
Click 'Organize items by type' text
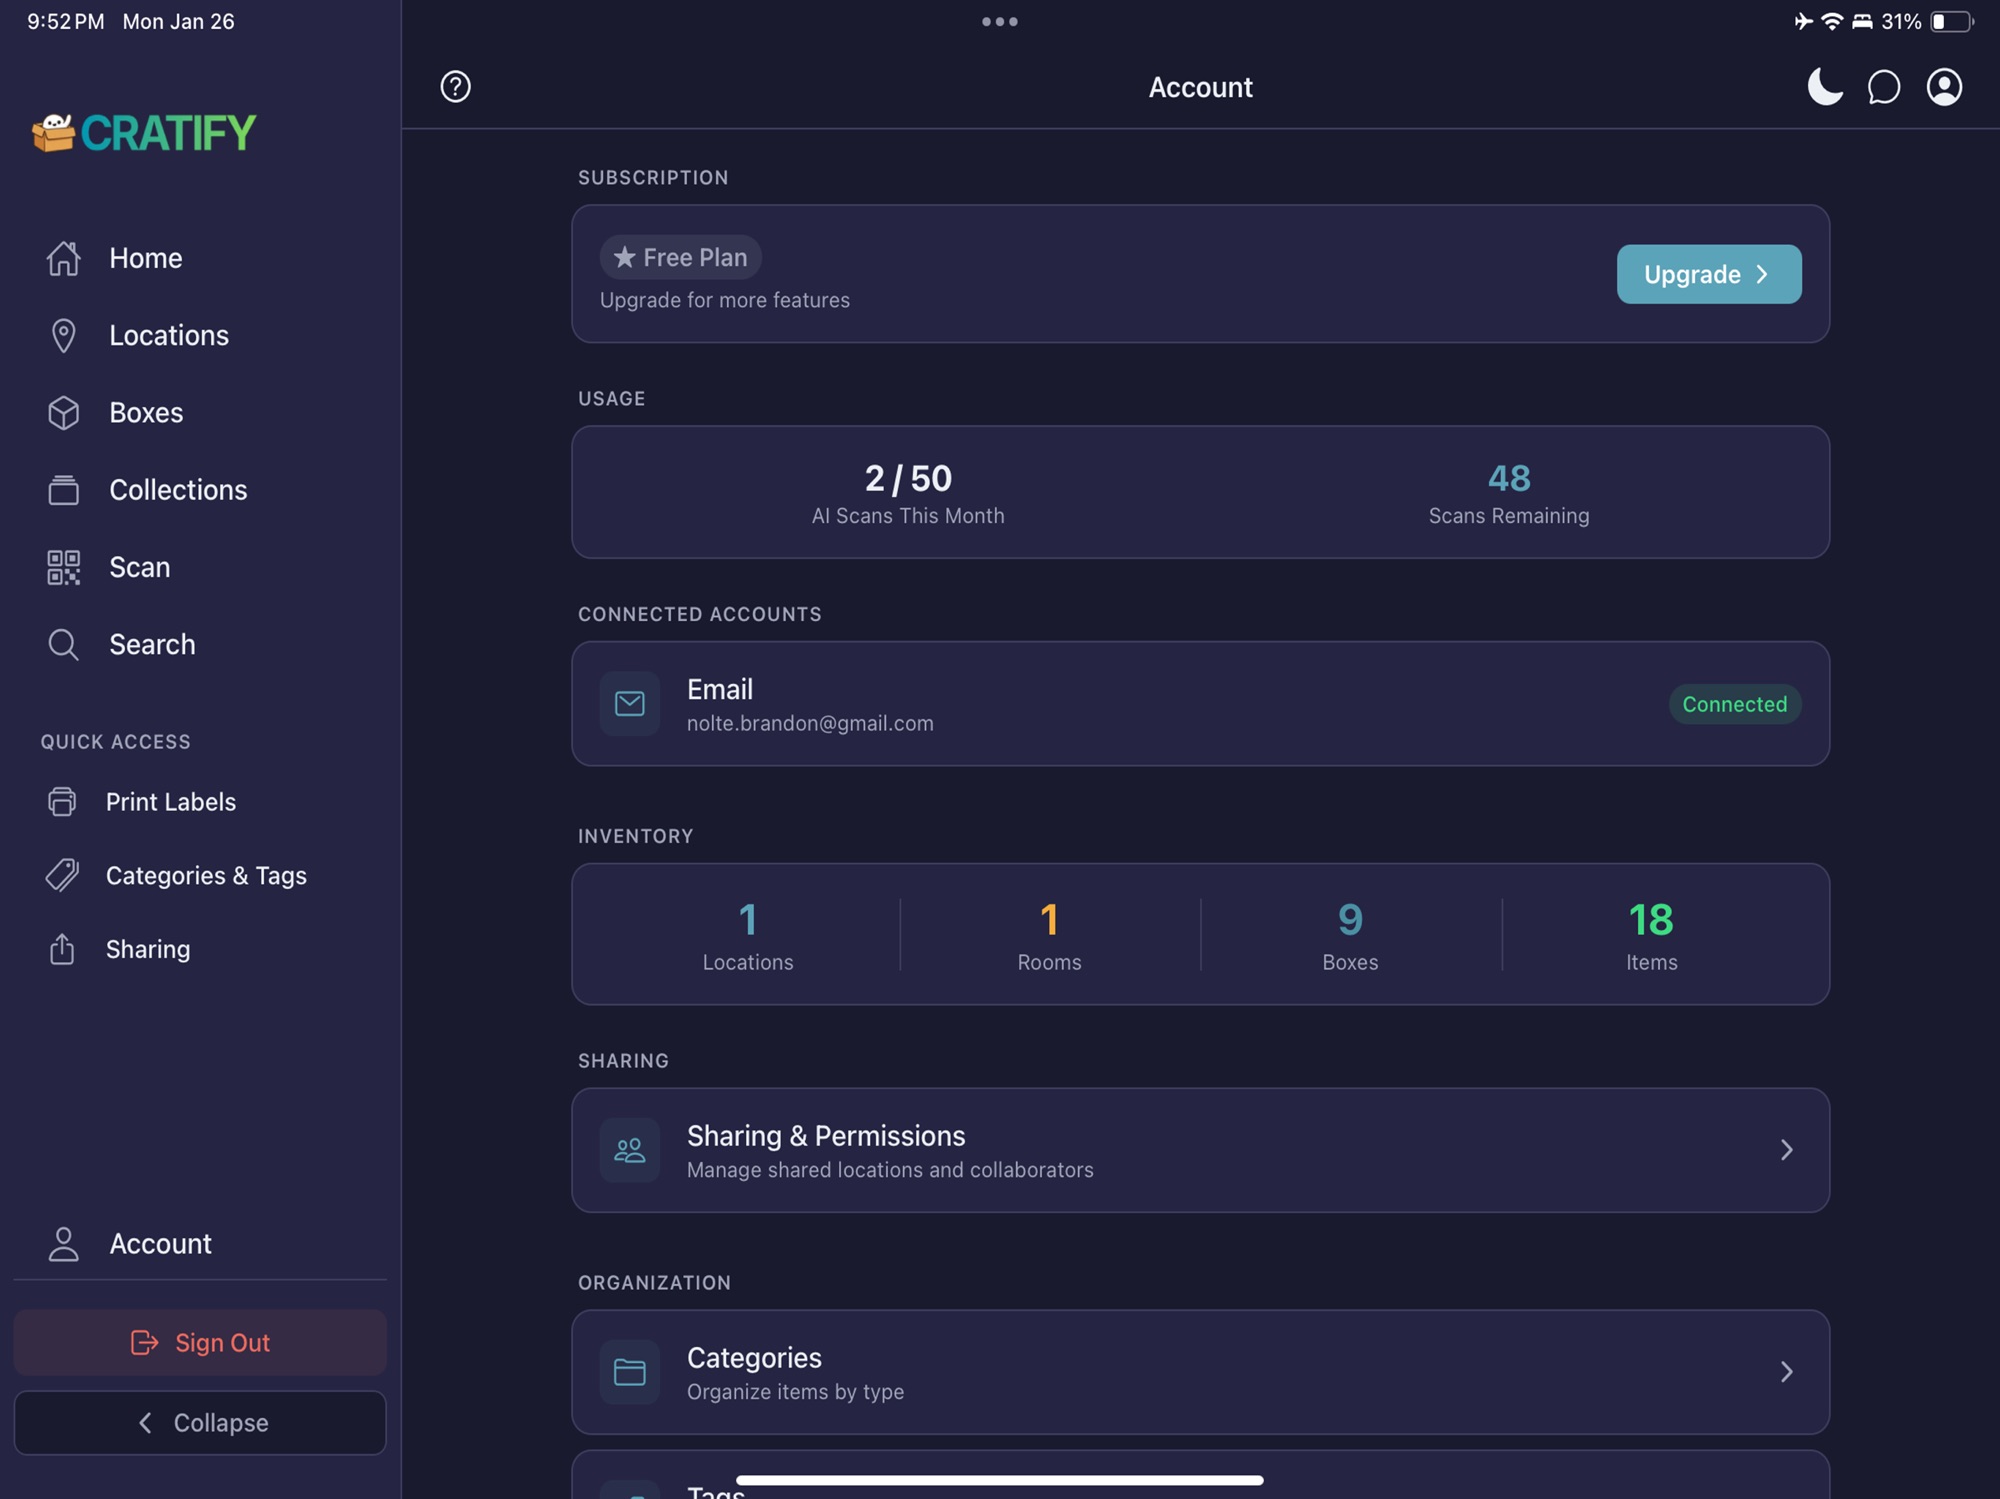[795, 1392]
